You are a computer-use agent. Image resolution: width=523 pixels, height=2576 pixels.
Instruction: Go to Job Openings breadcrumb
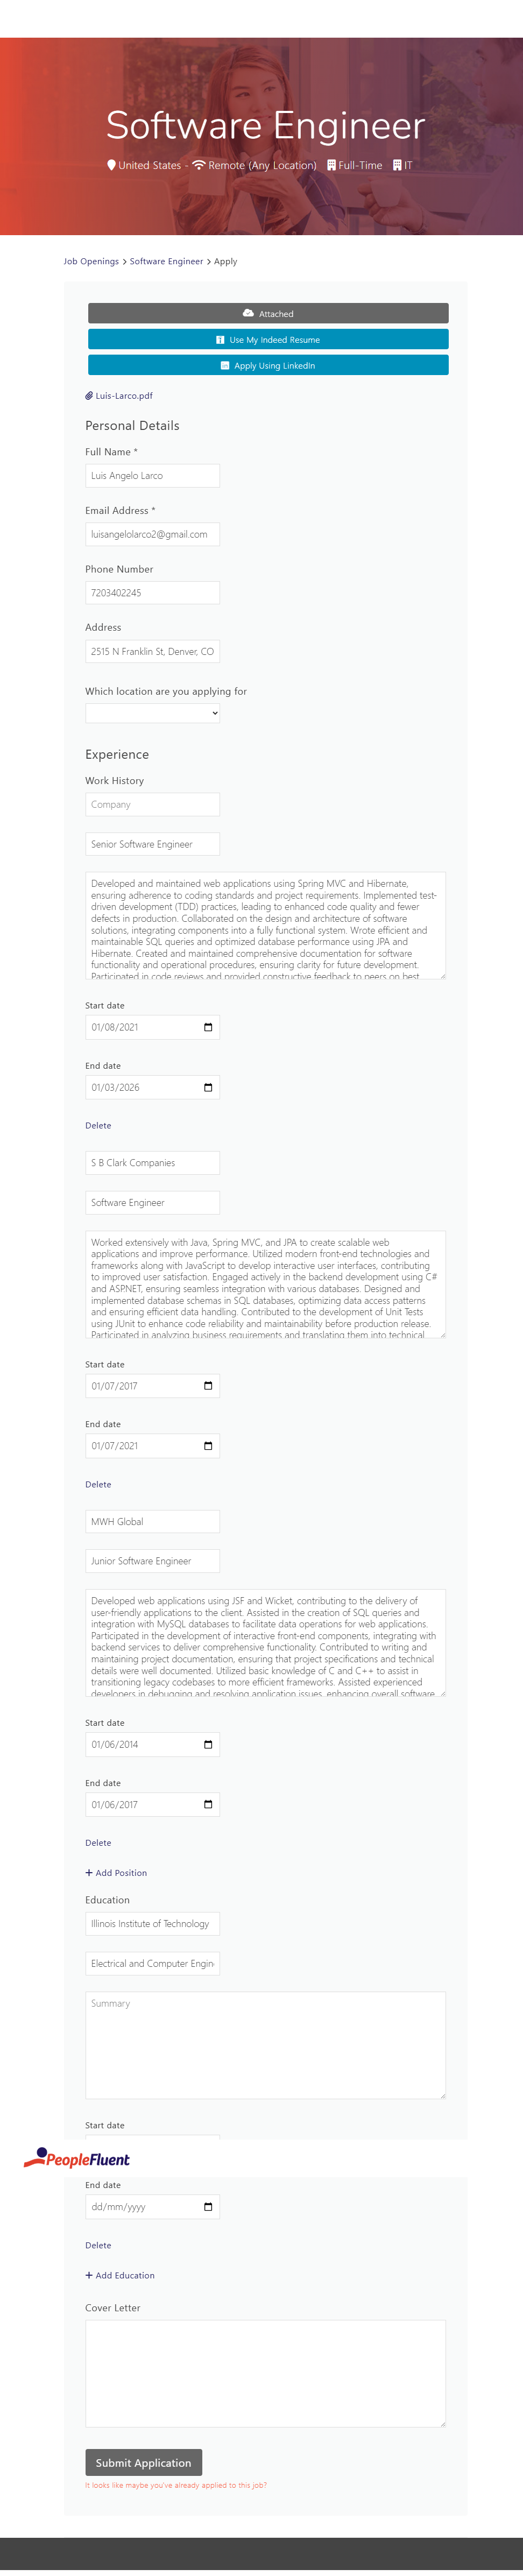click(x=91, y=262)
